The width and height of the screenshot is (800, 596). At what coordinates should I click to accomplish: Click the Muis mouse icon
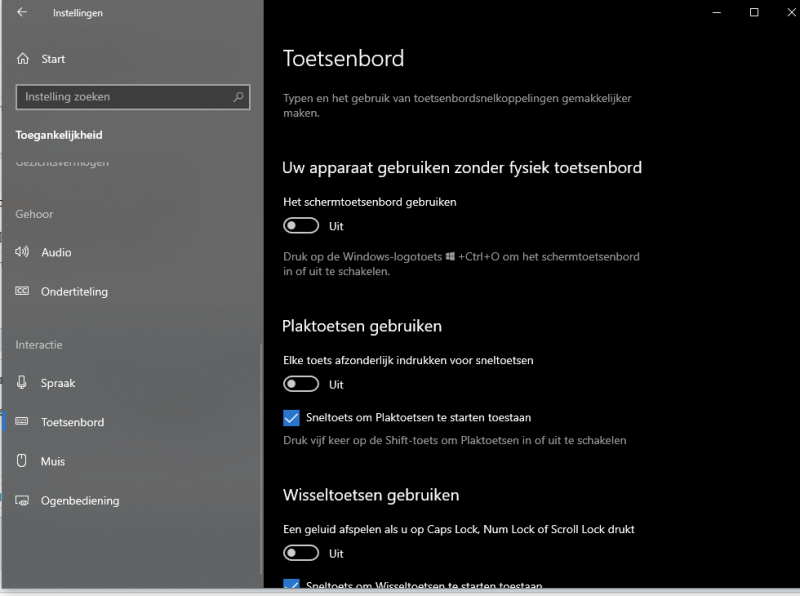click(x=22, y=461)
